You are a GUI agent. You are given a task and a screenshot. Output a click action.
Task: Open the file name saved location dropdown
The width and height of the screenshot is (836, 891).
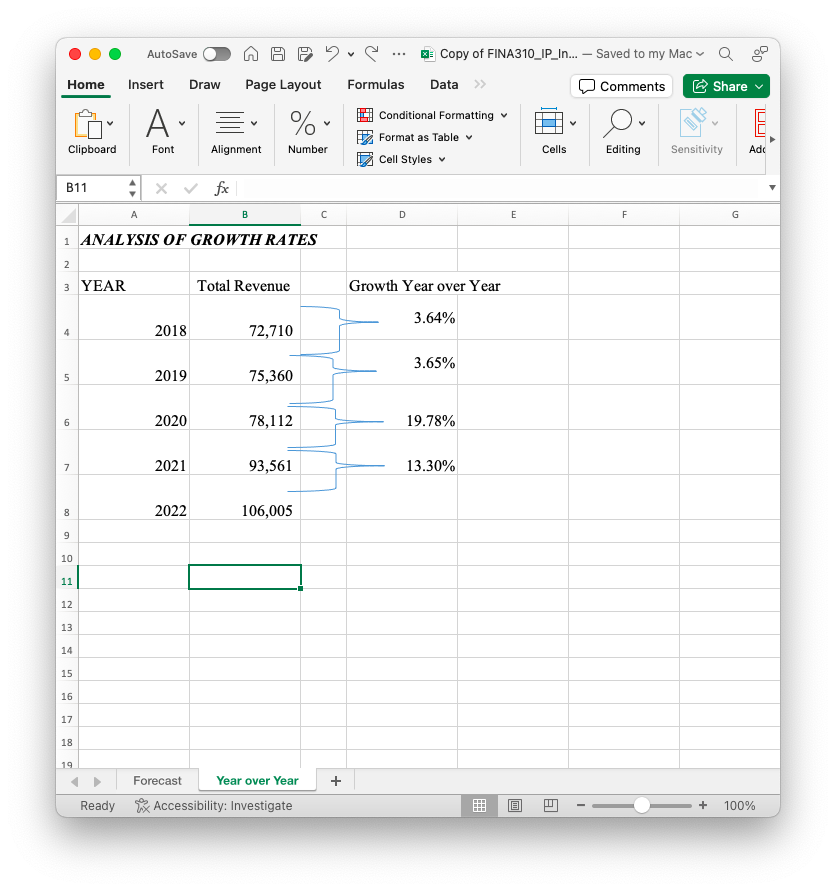700,54
